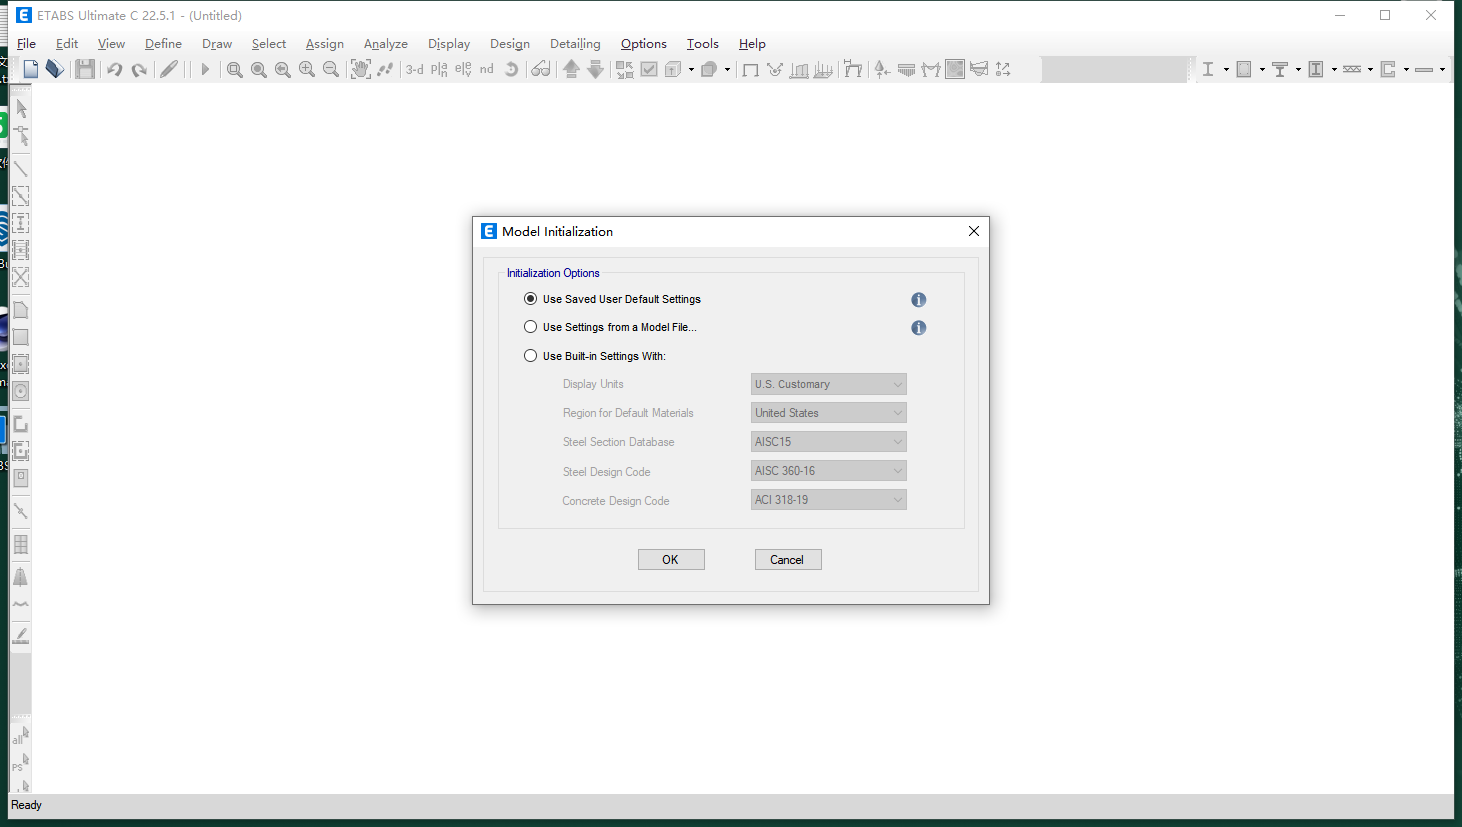Click the Set Display Options checkmark icon

point(649,69)
